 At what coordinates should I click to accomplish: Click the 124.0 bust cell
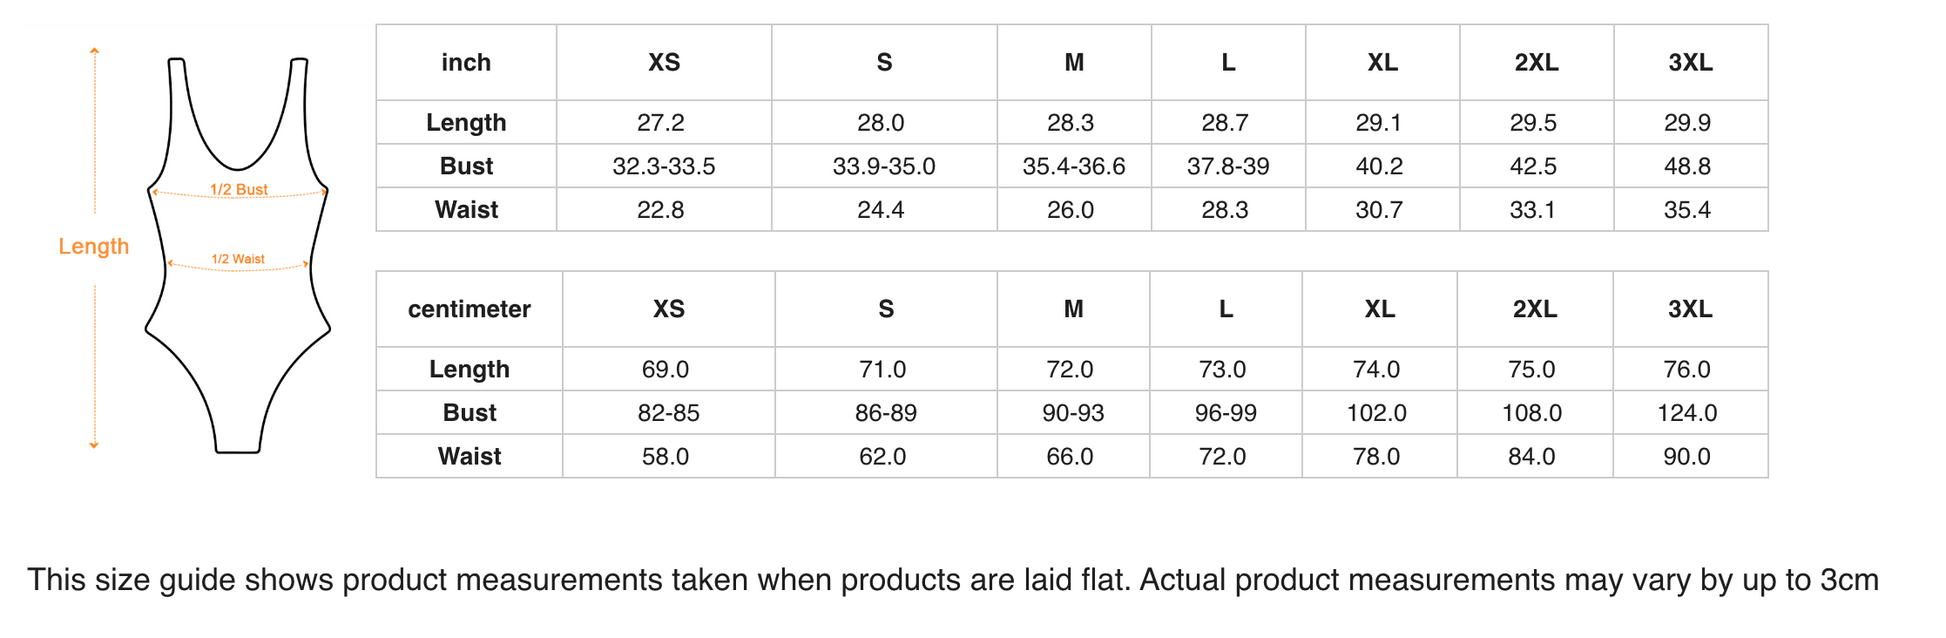tap(1687, 413)
